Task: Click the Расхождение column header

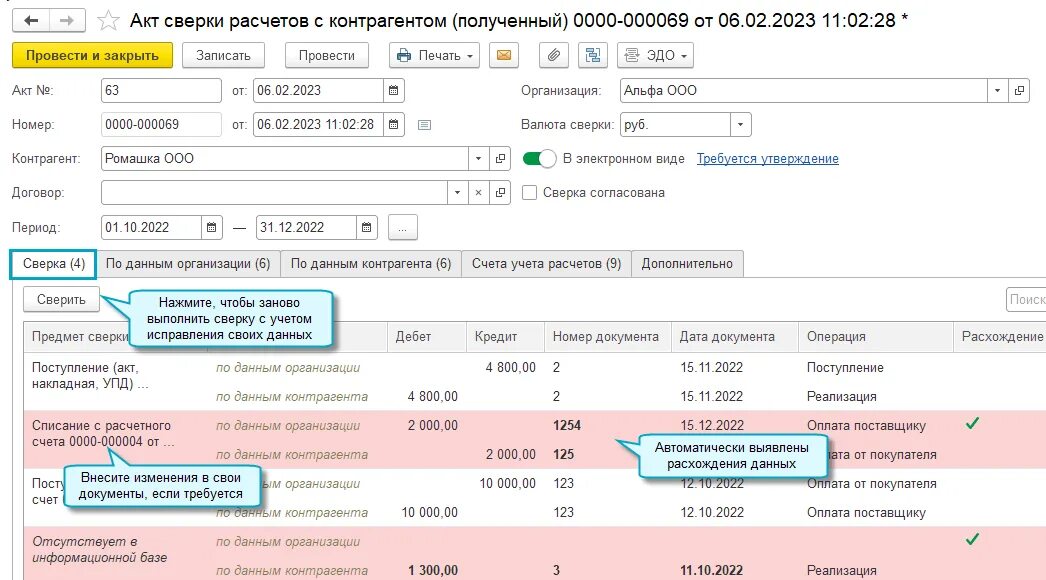Action: (x=1000, y=336)
